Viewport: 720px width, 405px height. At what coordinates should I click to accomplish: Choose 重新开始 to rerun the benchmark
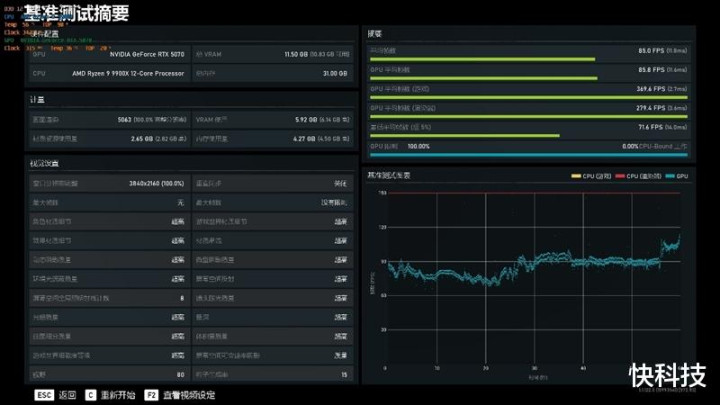(x=118, y=395)
